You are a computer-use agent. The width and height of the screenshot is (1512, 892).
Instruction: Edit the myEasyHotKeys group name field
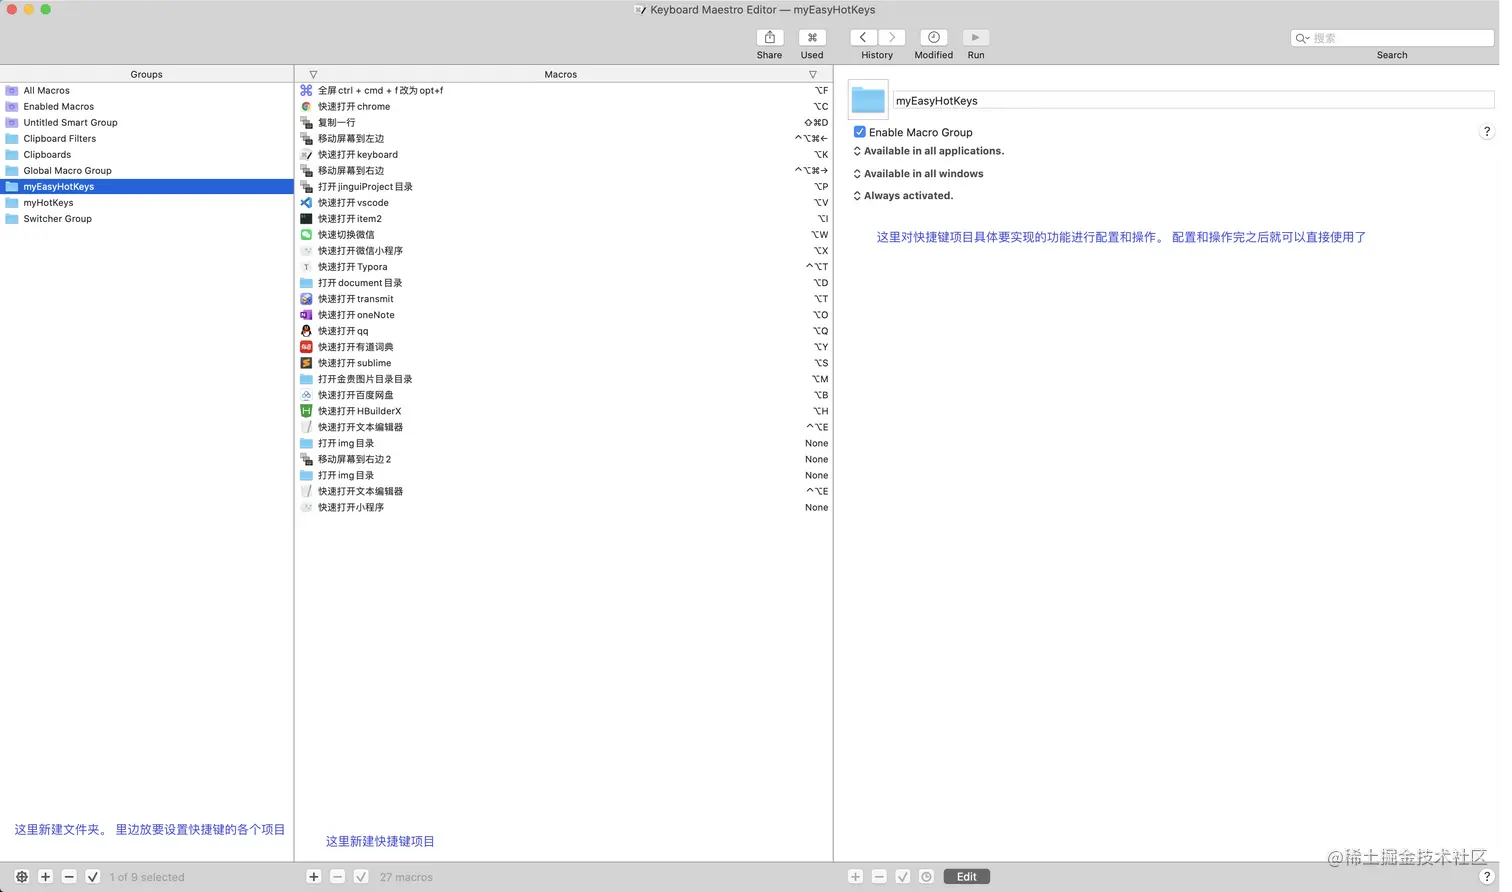[x=1193, y=100]
